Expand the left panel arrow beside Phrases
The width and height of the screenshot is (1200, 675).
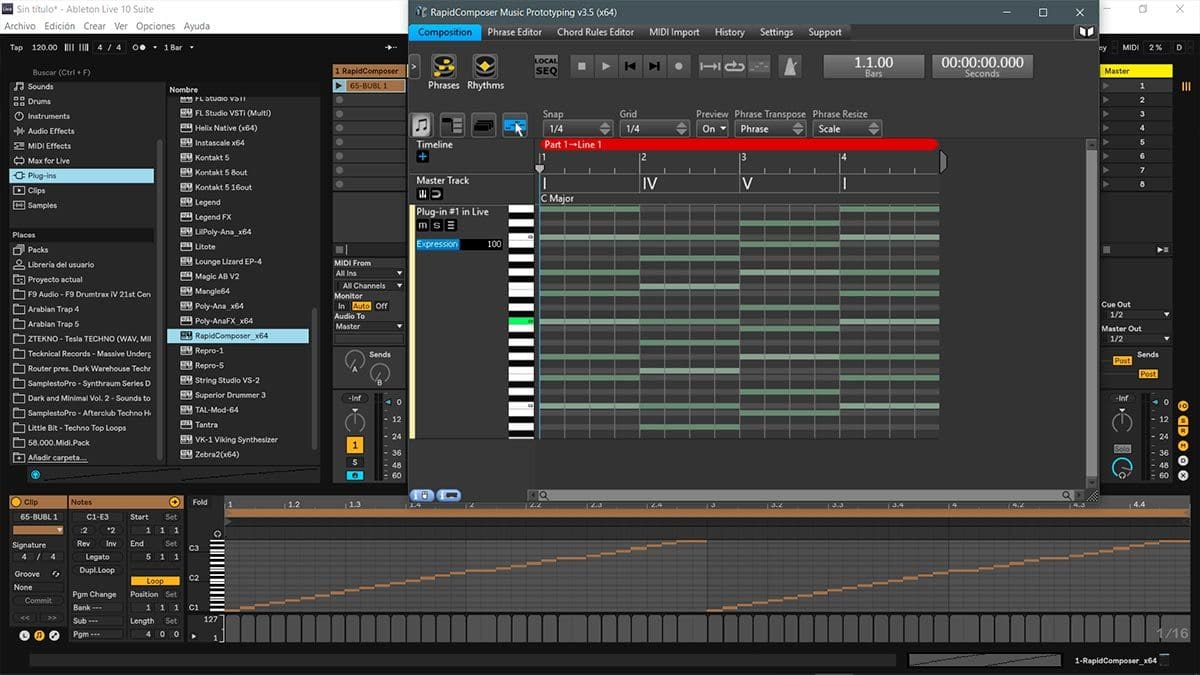414,68
